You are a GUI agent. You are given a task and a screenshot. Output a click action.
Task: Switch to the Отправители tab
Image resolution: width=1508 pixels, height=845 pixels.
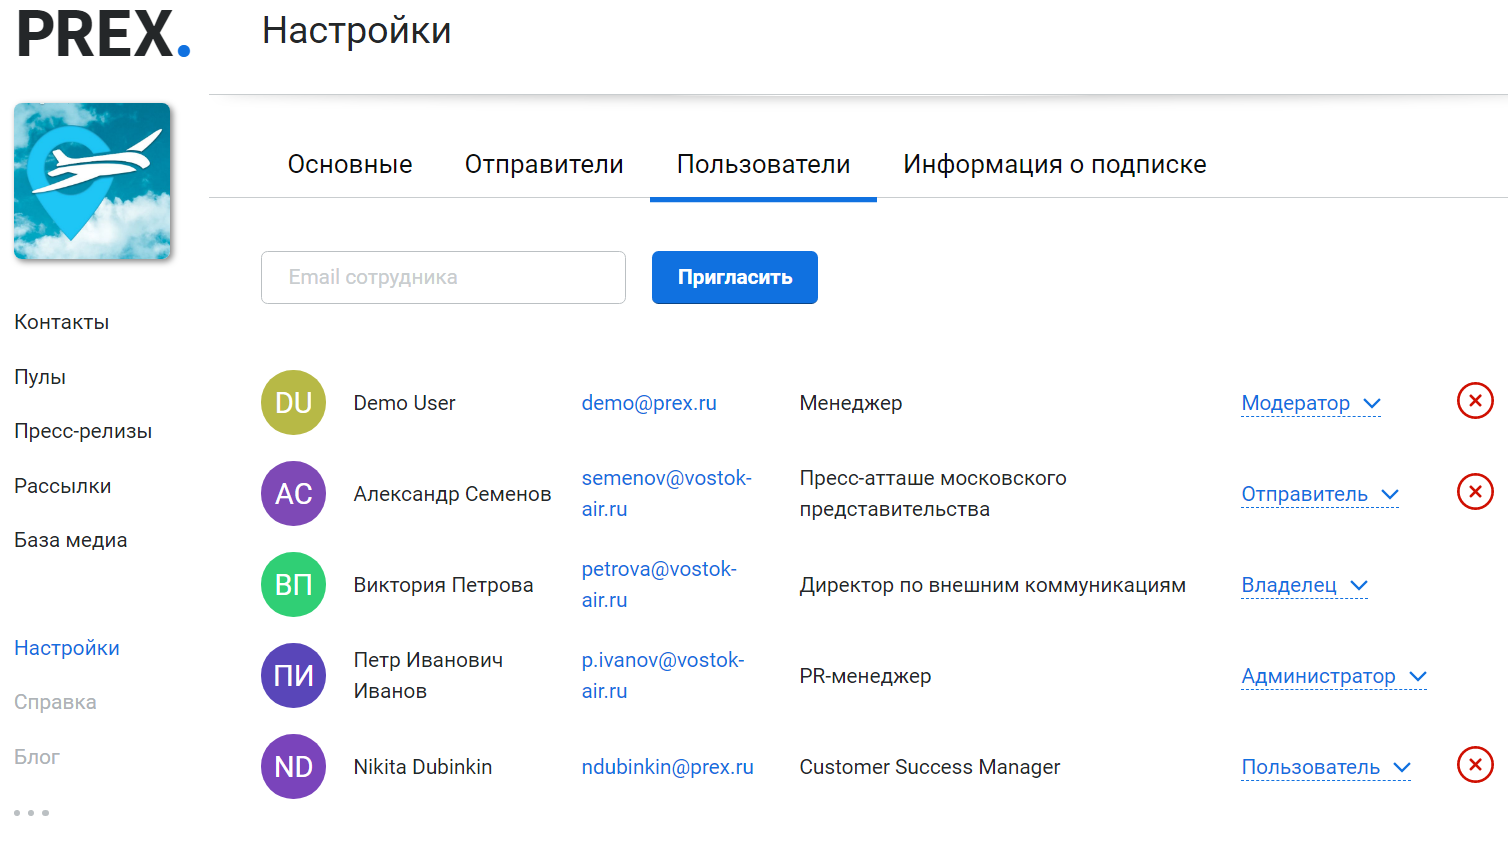point(544,164)
